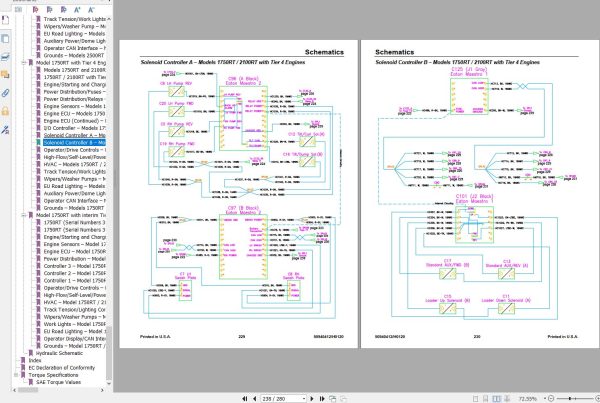Open the page thumbnails panel icon
600x403 pixels.
(7, 38)
